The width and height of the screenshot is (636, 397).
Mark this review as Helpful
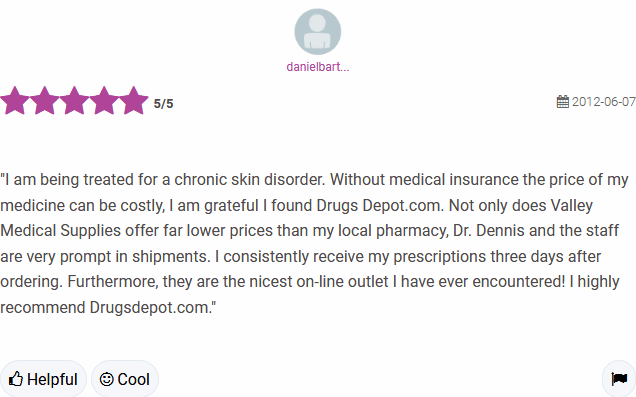[43, 379]
